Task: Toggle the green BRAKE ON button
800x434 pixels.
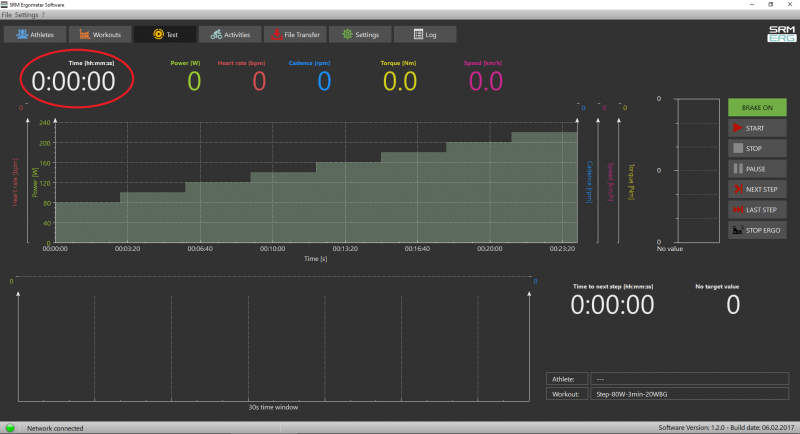Action: coord(756,107)
